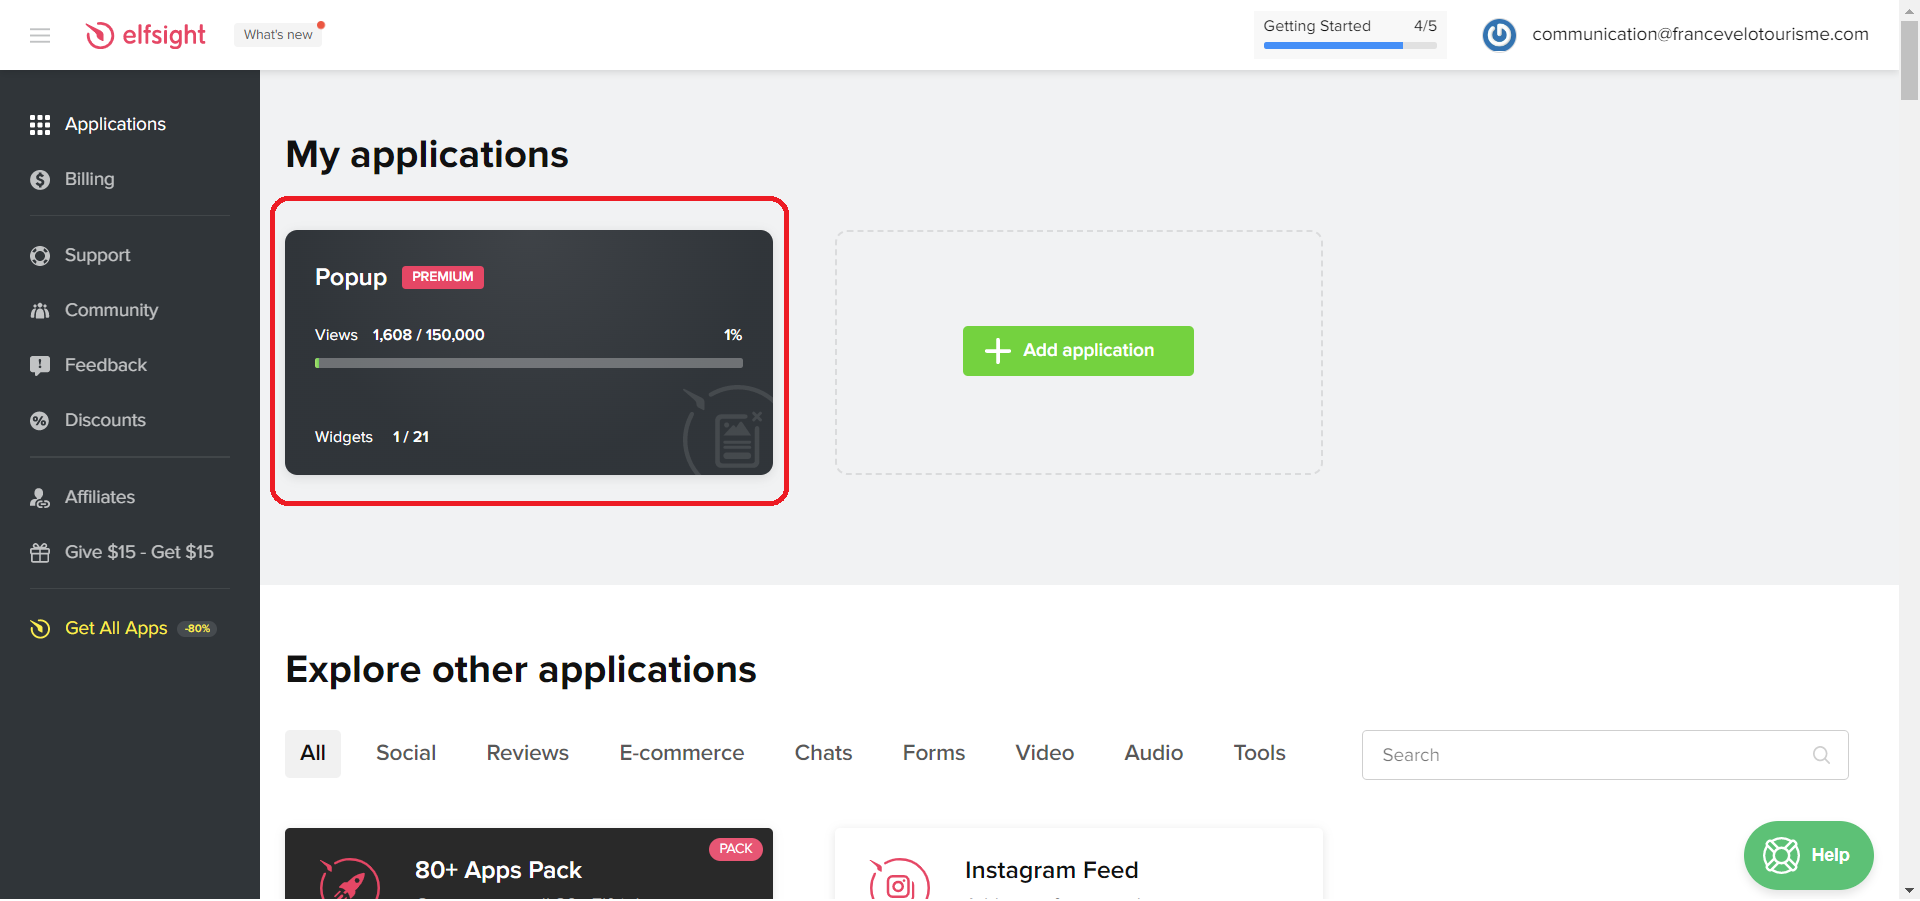Click the Support lifebuoy icon

tap(40, 256)
